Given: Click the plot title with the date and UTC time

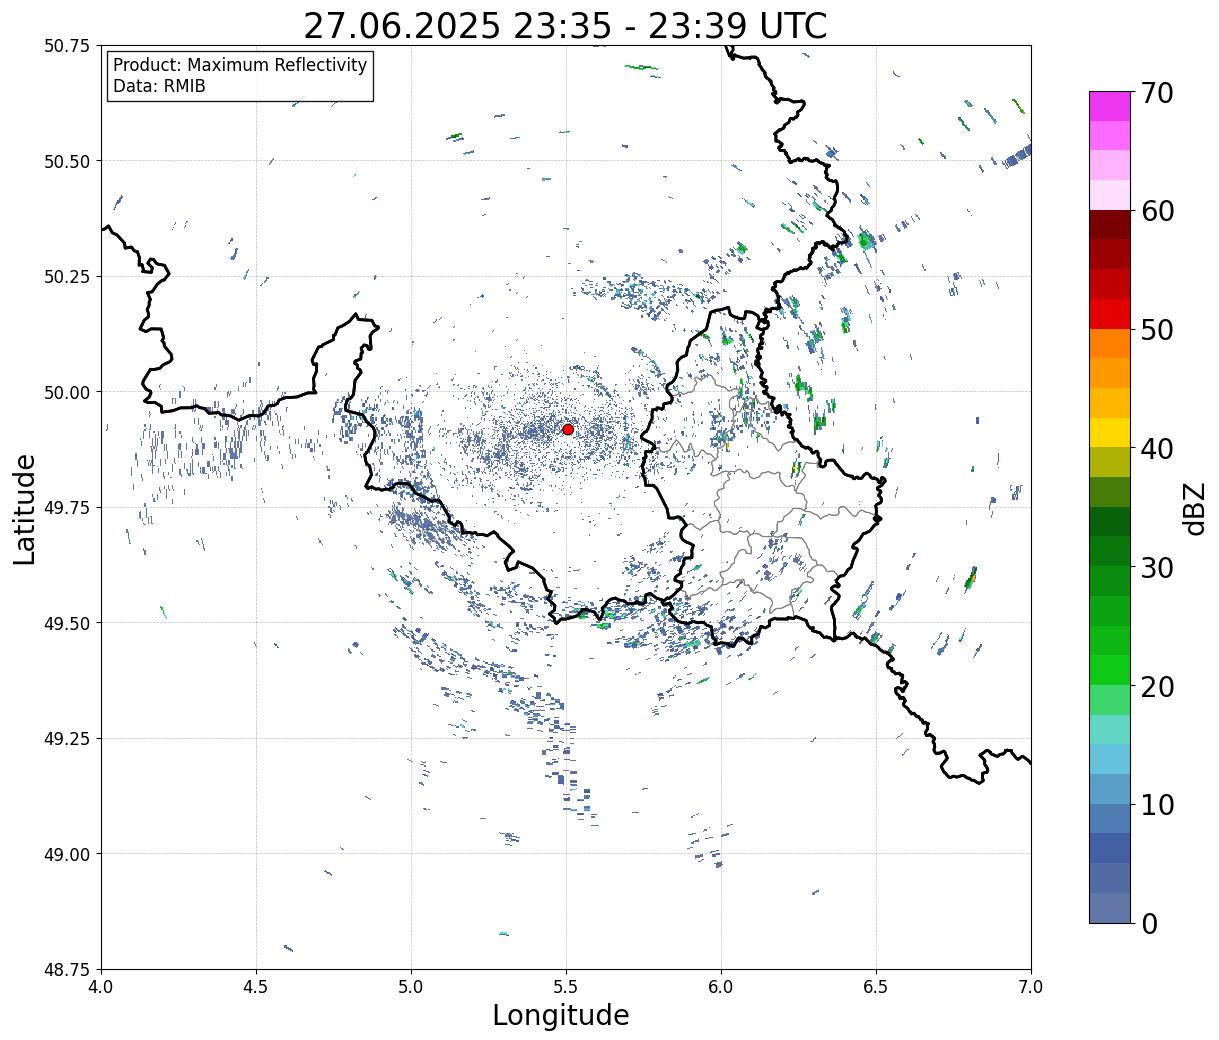Looking at the screenshot, I should pyautogui.click(x=565, y=25).
